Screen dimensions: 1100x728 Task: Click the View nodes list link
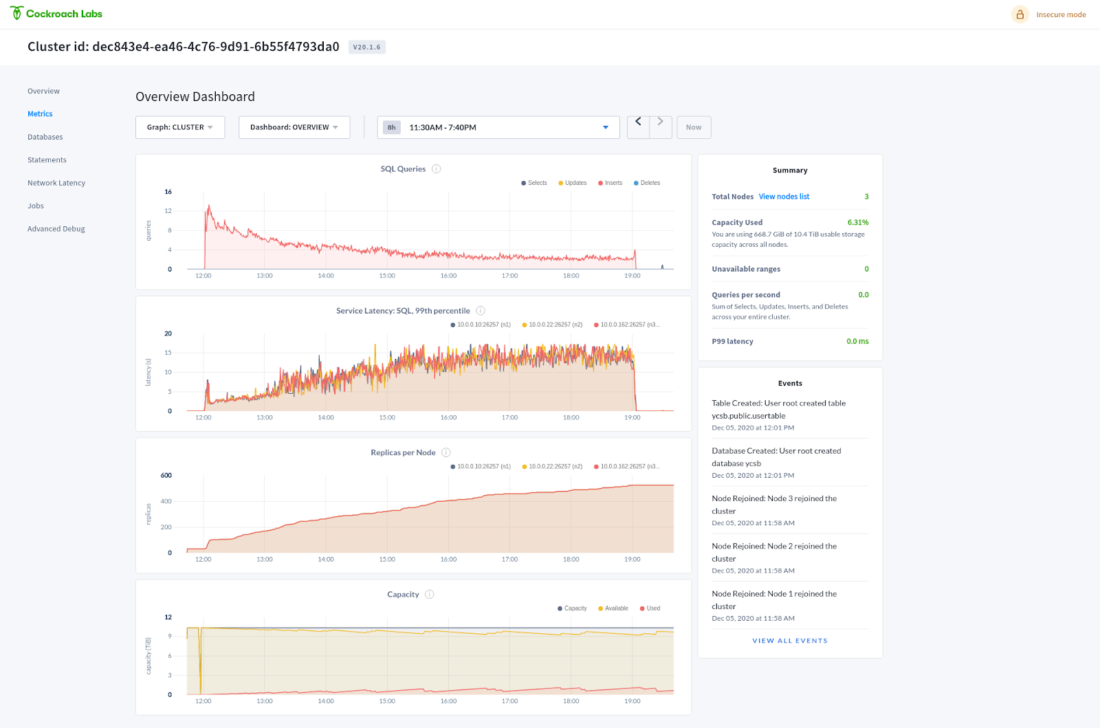pyautogui.click(x=784, y=196)
